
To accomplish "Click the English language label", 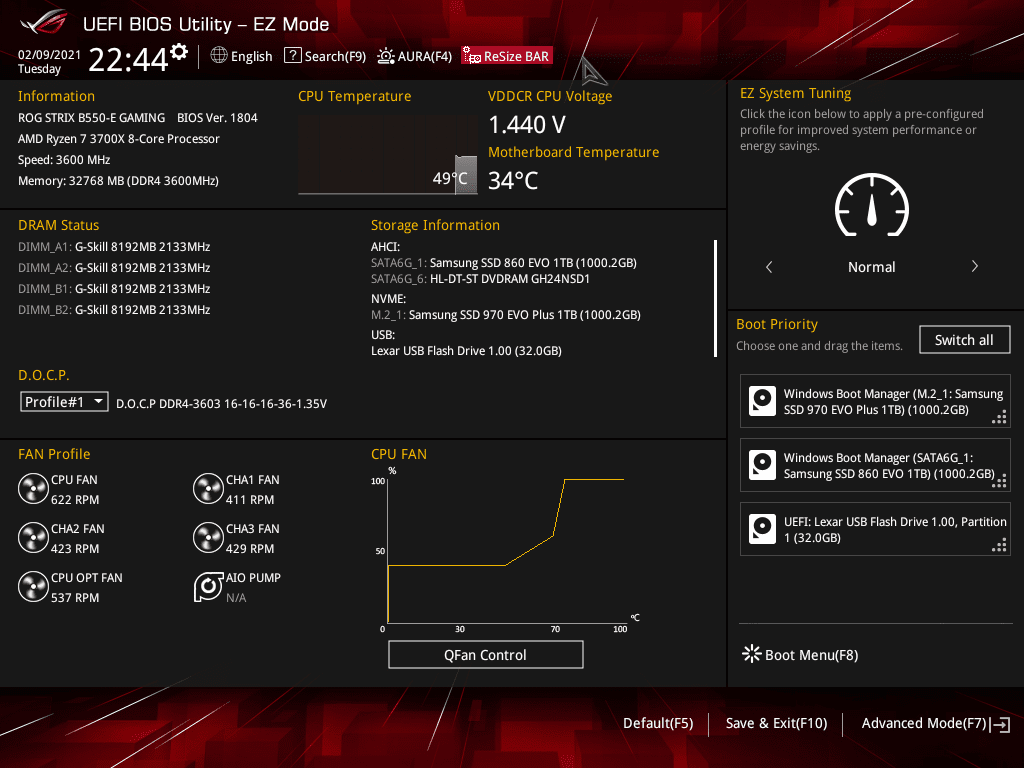I will coord(251,56).
